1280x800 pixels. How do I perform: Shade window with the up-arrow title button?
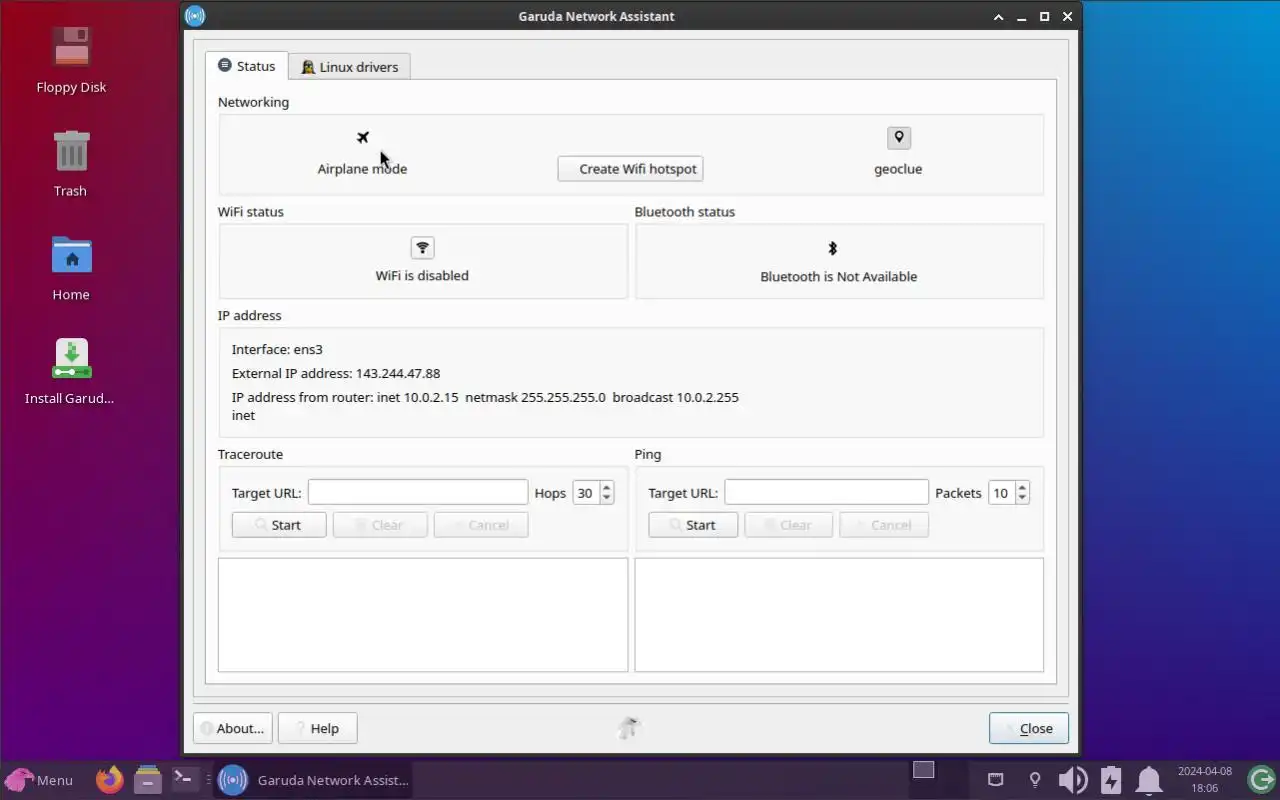click(998, 17)
